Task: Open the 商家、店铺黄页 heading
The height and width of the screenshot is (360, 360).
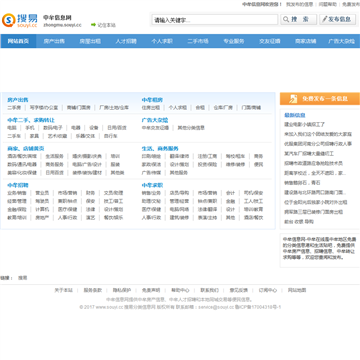Action: (26, 148)
